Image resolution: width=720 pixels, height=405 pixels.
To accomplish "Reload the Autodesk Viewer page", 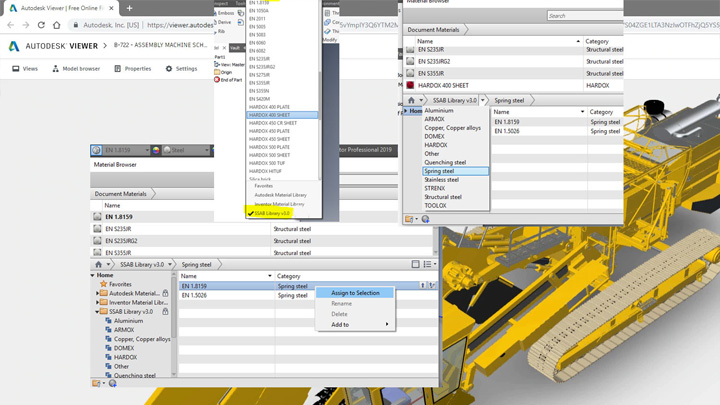I will point(41,25).
